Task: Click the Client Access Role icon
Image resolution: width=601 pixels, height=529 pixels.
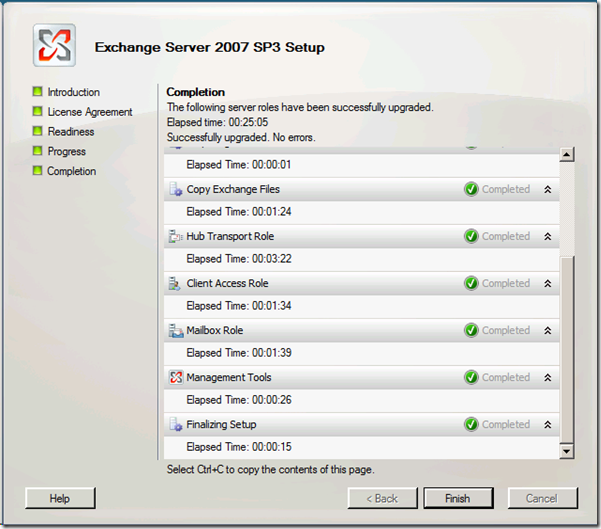Action: click(175, 284)
